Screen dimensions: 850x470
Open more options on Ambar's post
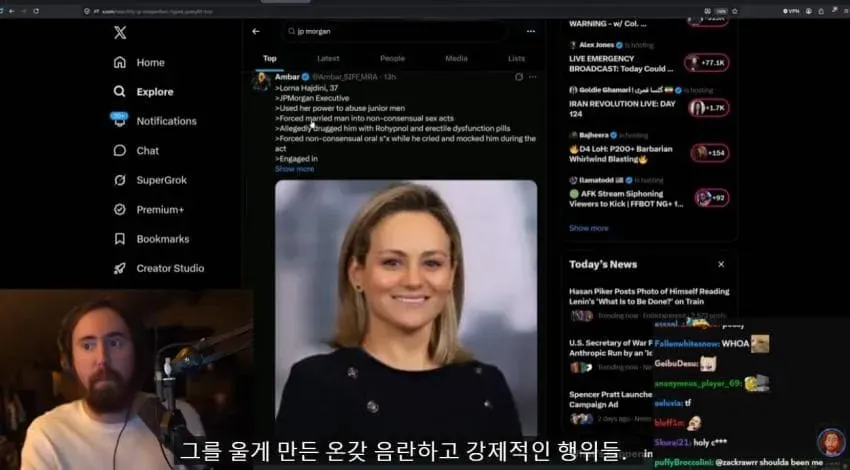(x=533, y=77)
